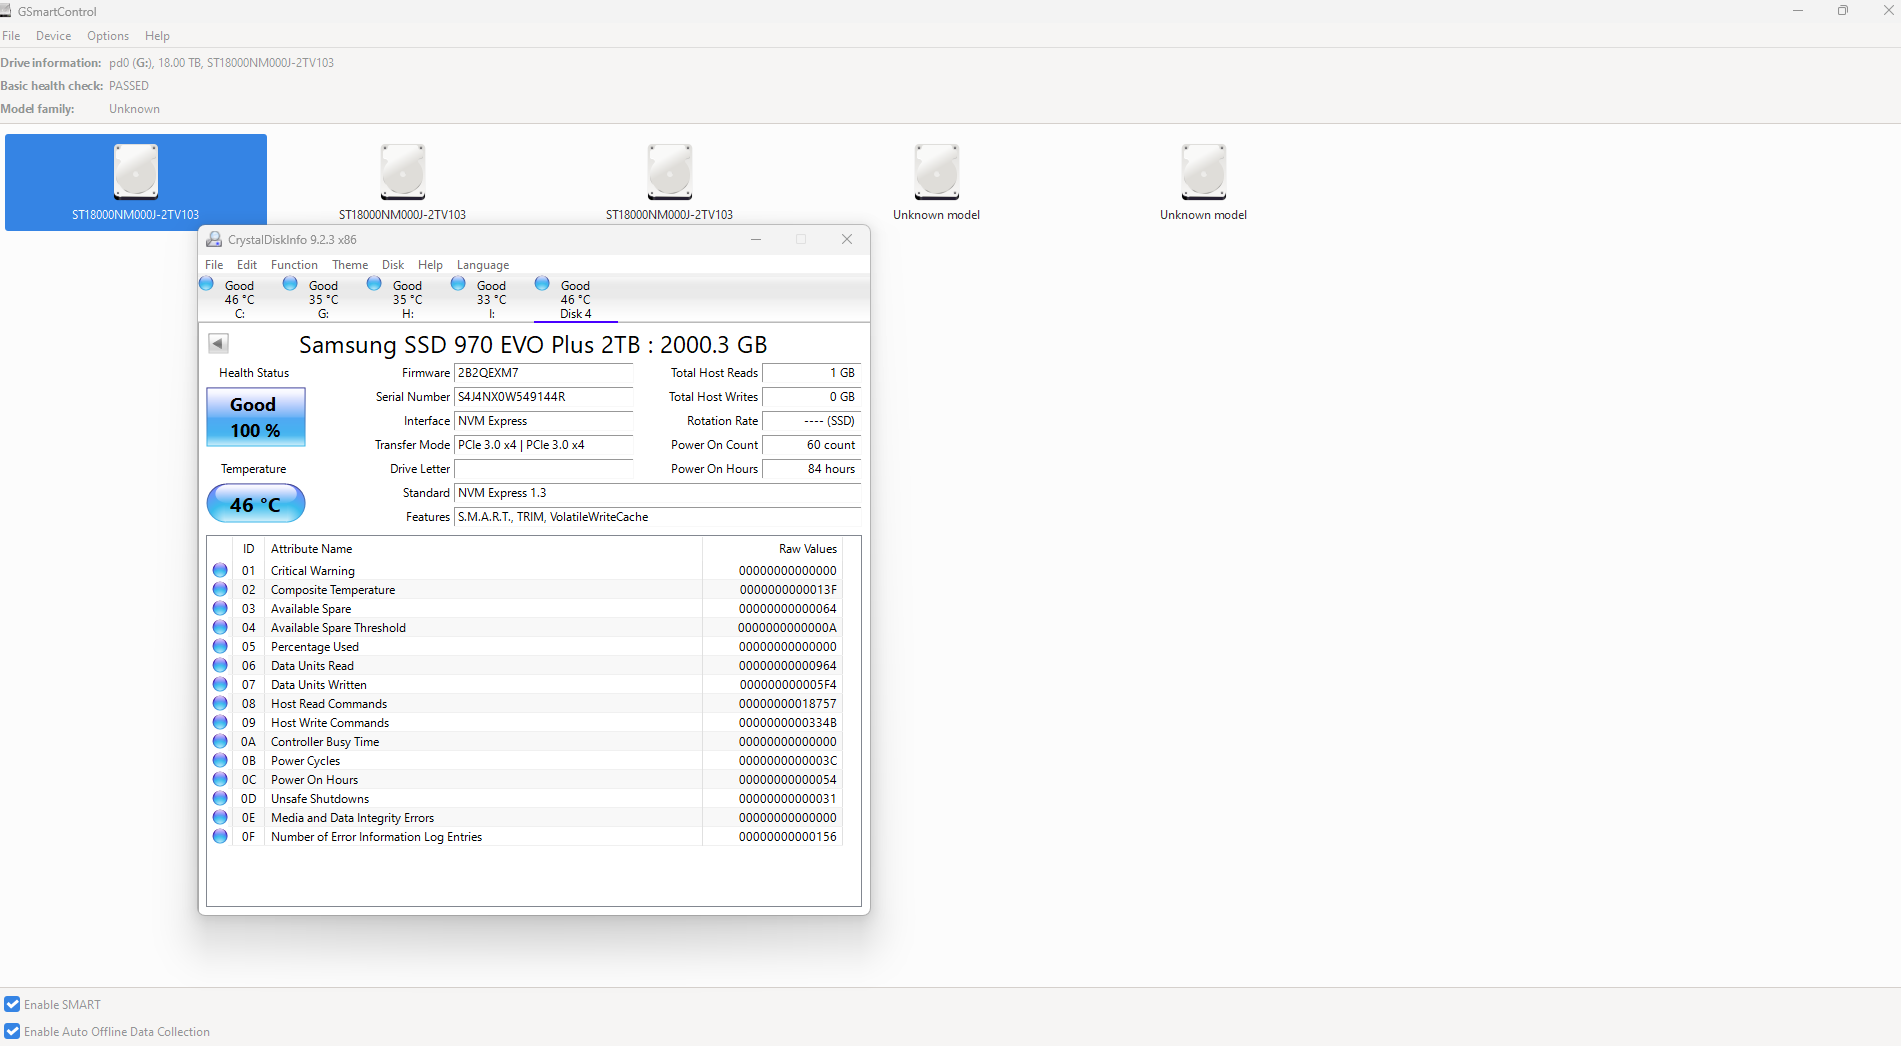
Task: Click the Composite Temperature status indicator
Action: coord(220,589)
